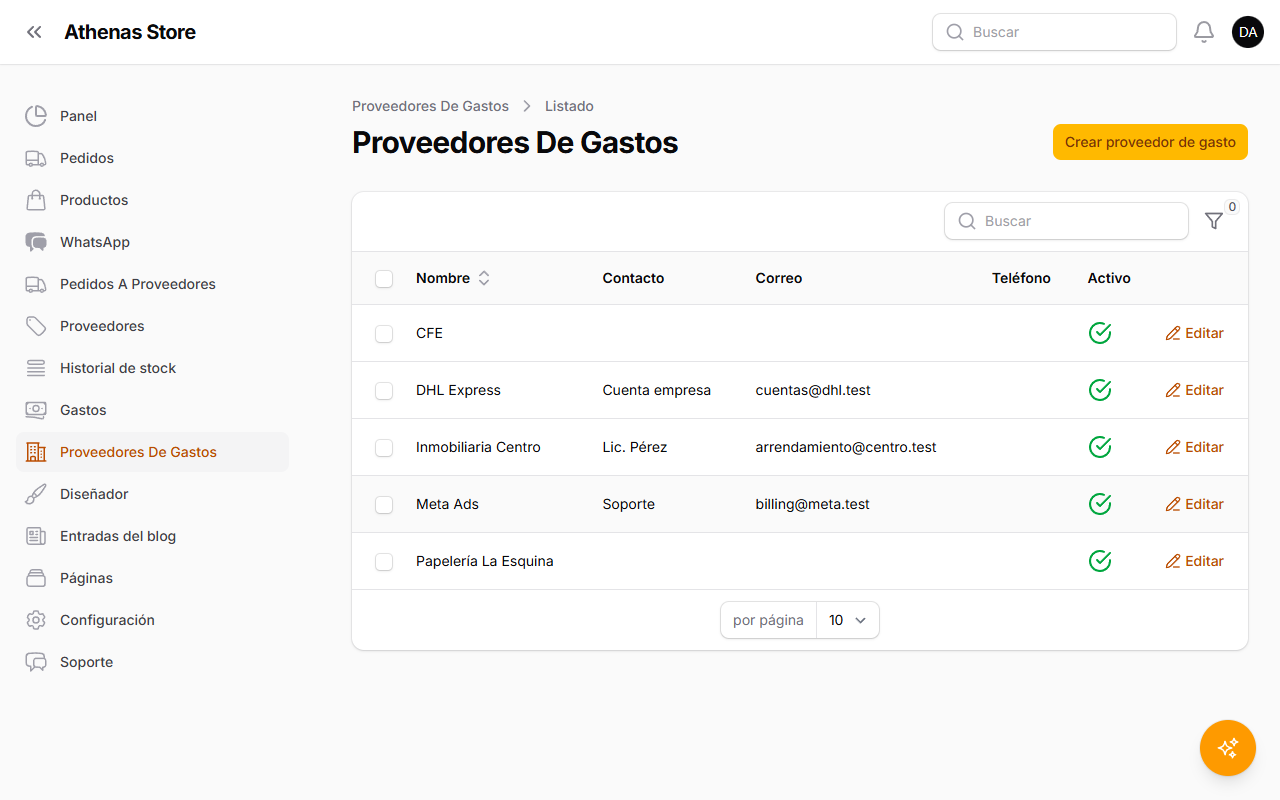The image size is (1280, 800).
Task: Edit the Papelería La Esquina provider
Action: click(x=1194, y=561)
